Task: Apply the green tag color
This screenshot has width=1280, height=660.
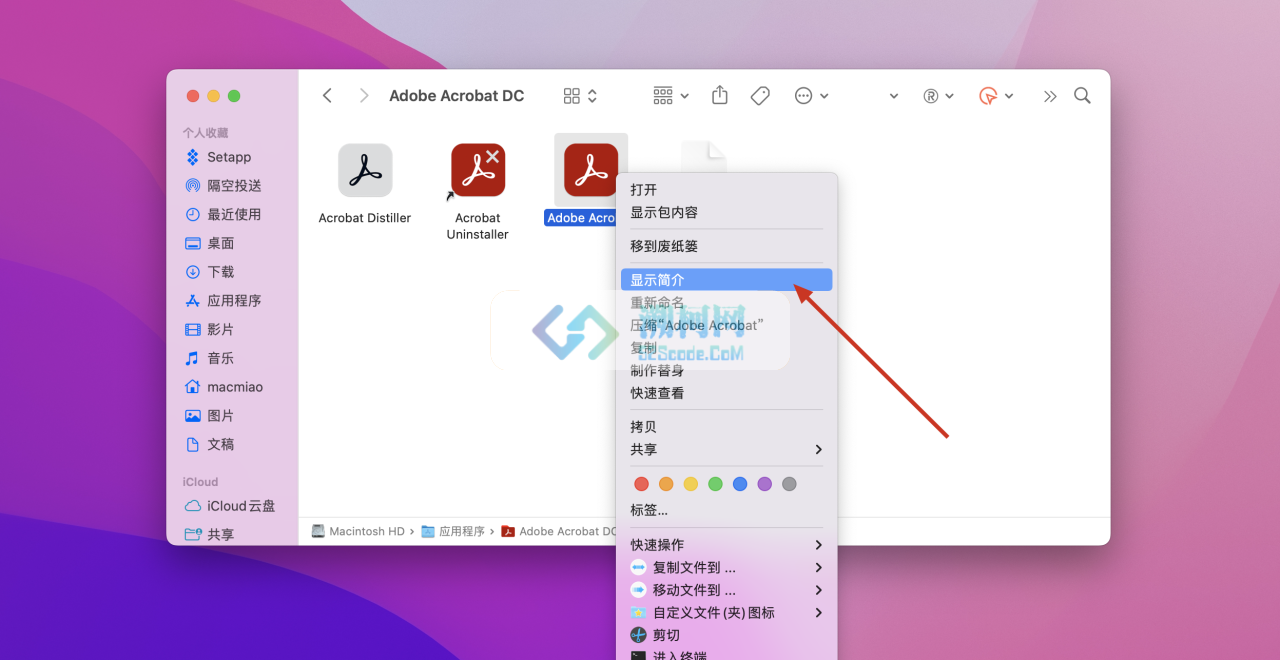Action: coord(715,484)
